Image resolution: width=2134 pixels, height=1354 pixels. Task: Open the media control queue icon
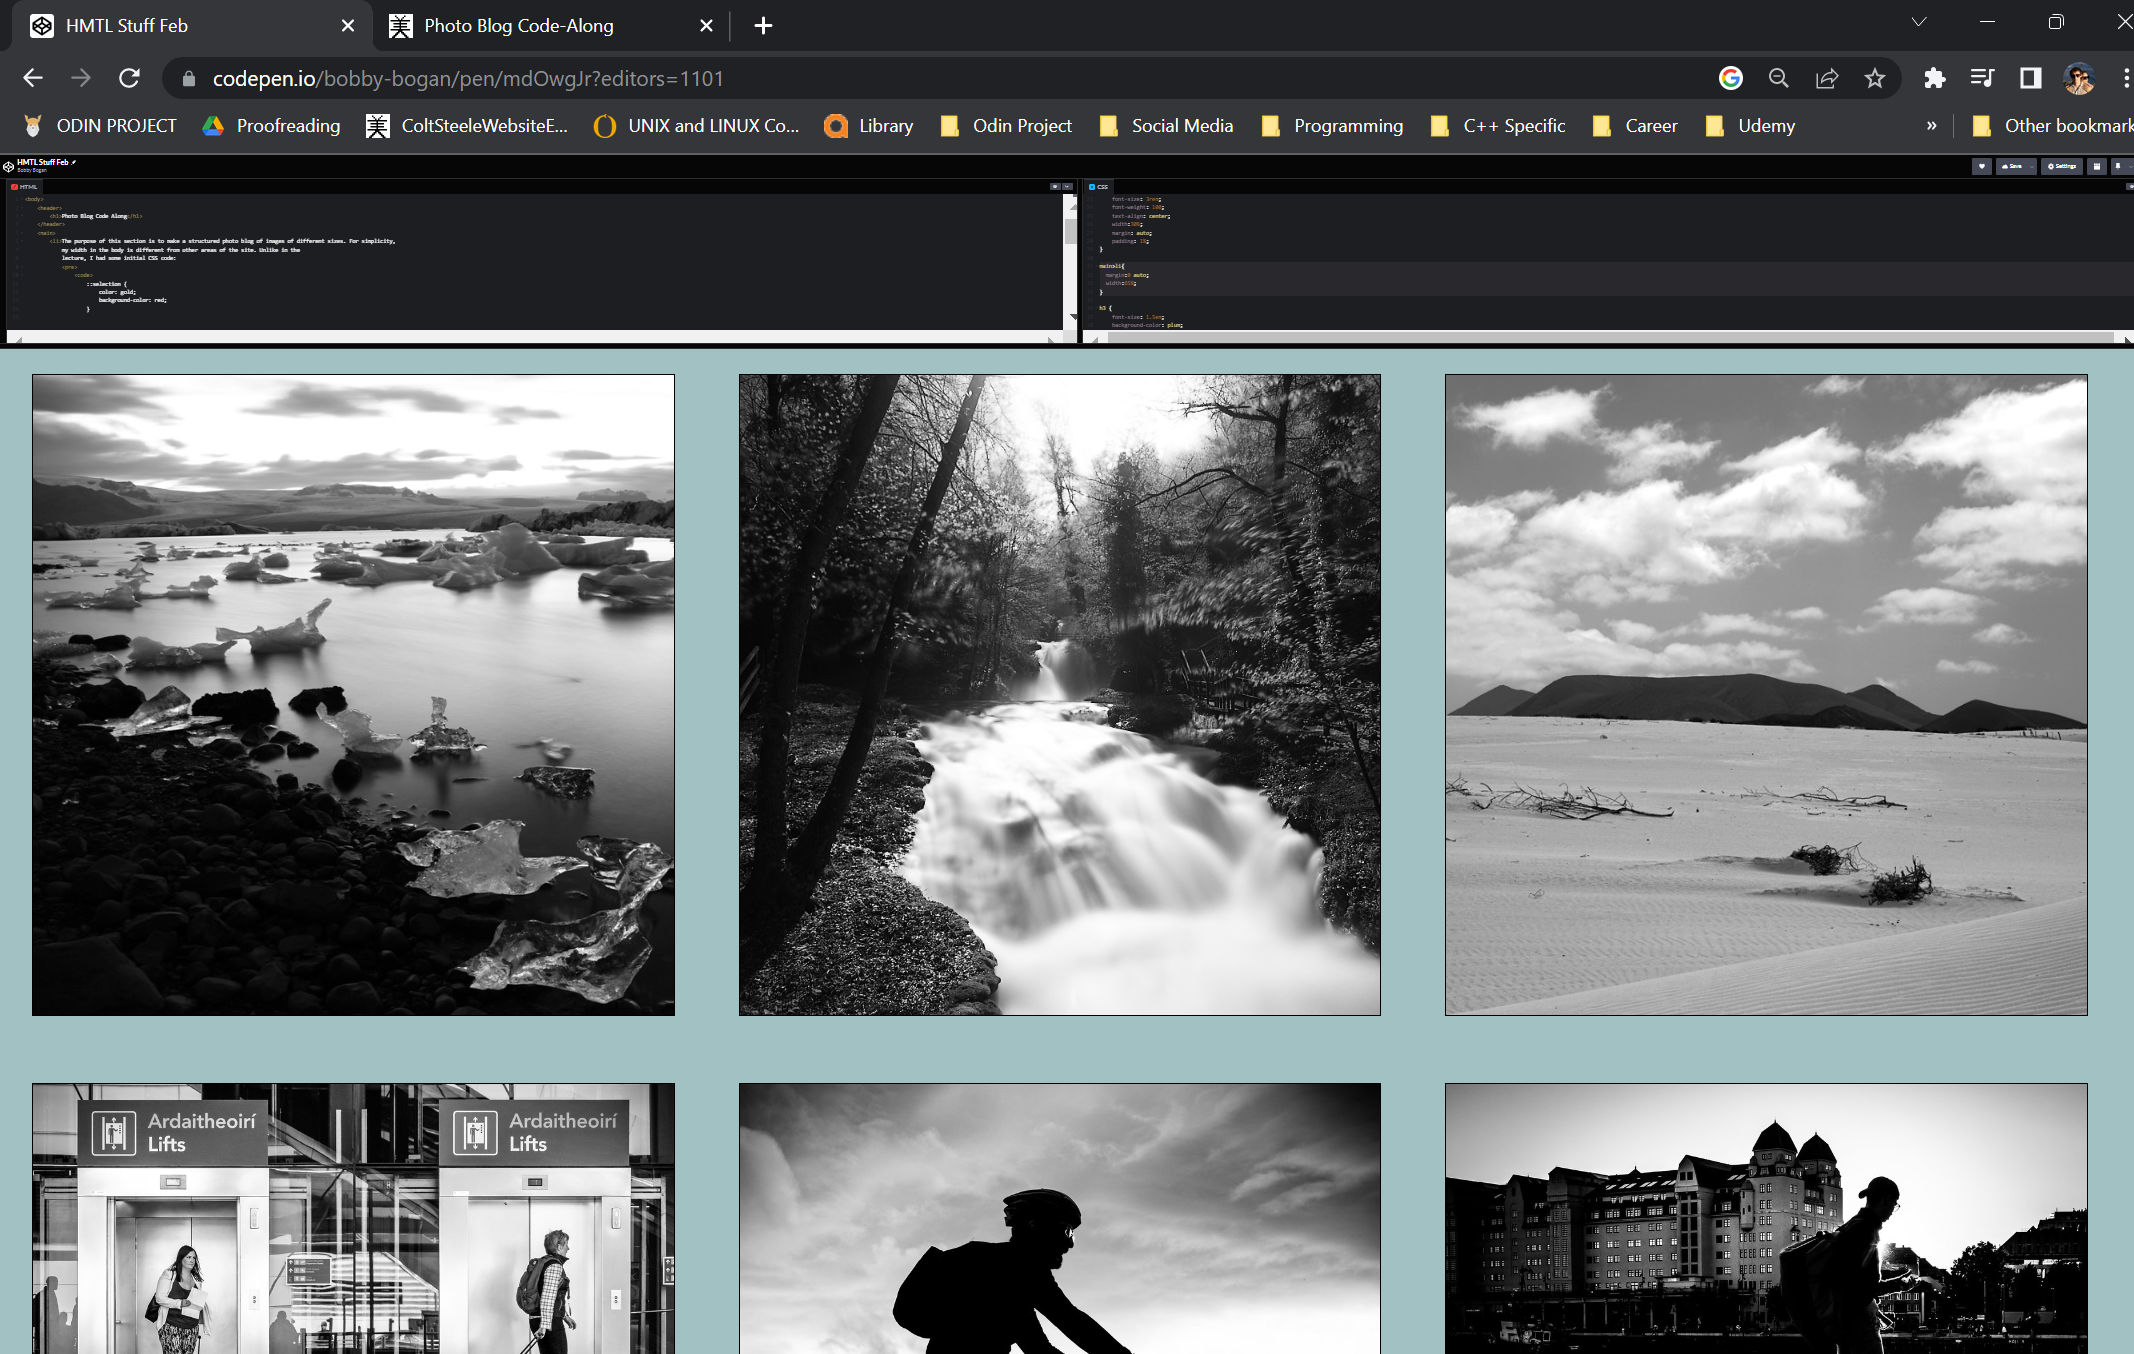(1982, 78)
